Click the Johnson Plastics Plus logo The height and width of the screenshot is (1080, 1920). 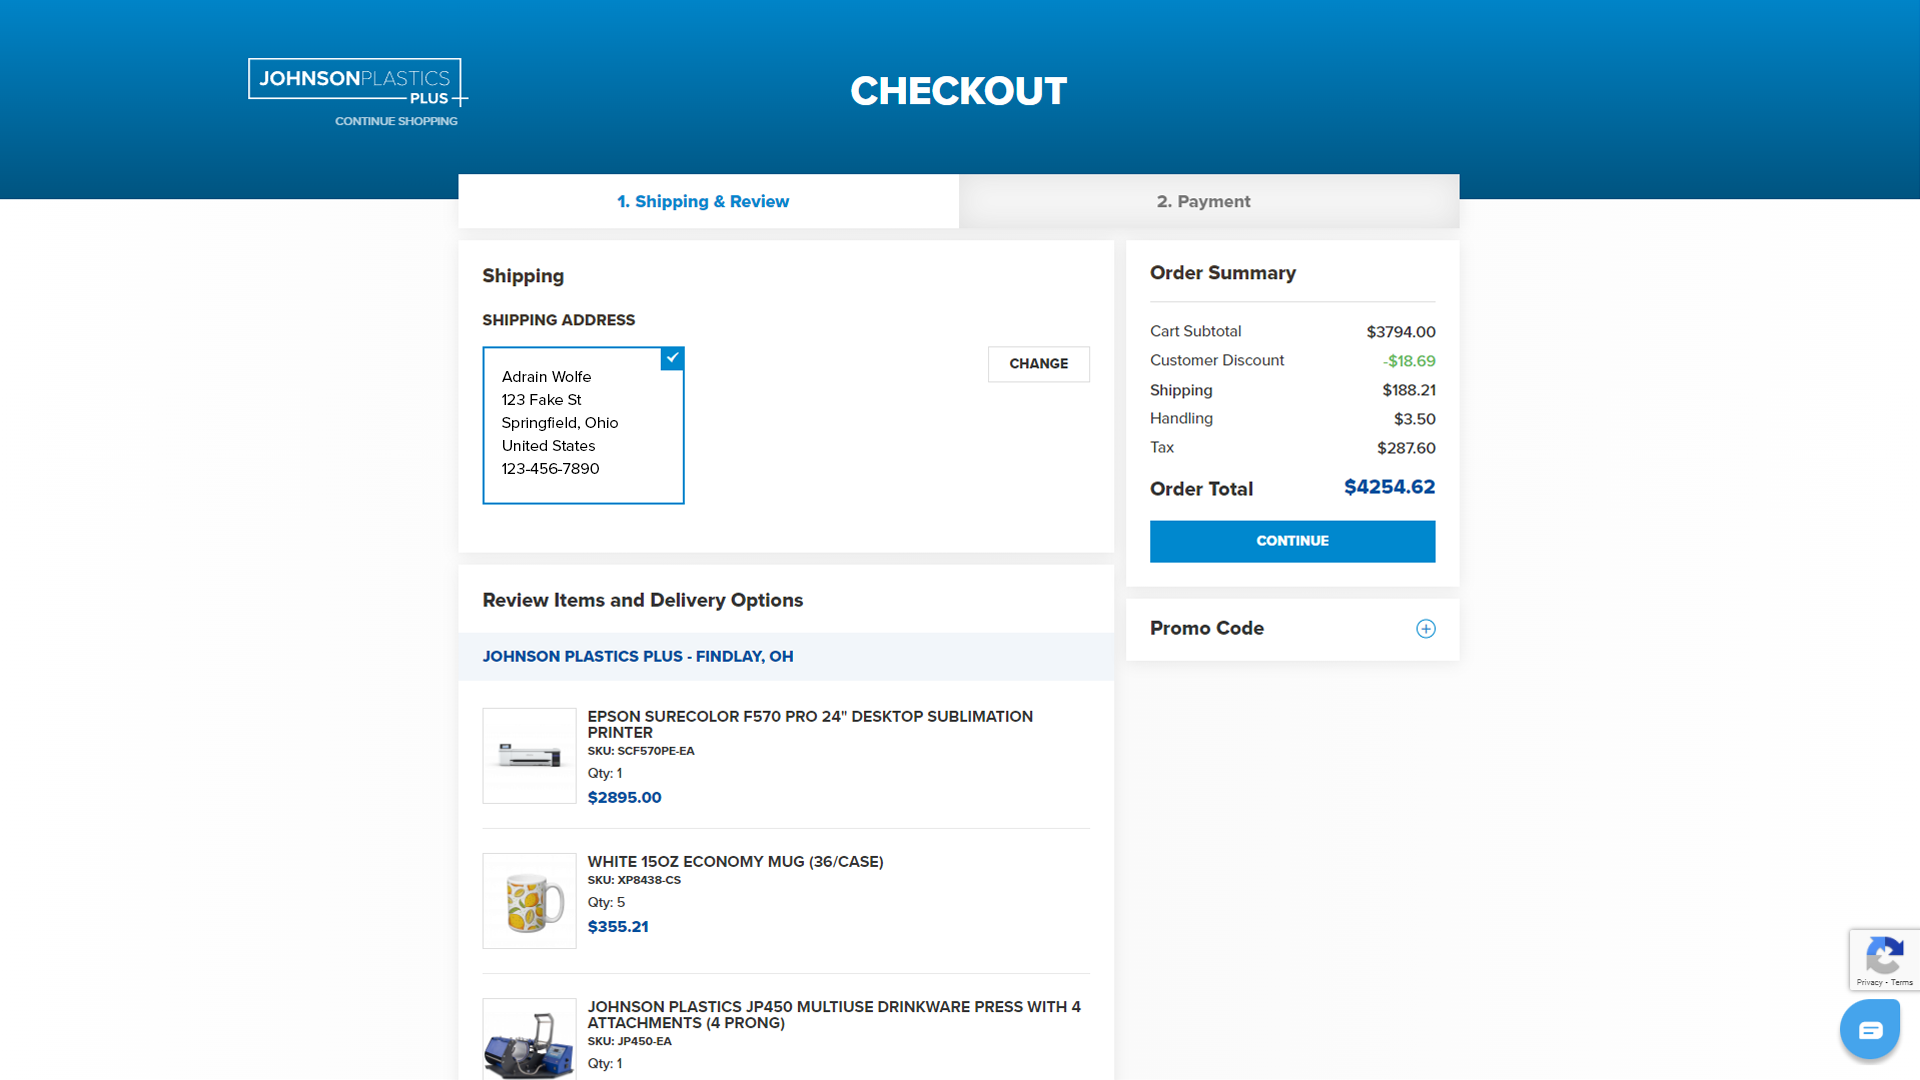(355, 79)
